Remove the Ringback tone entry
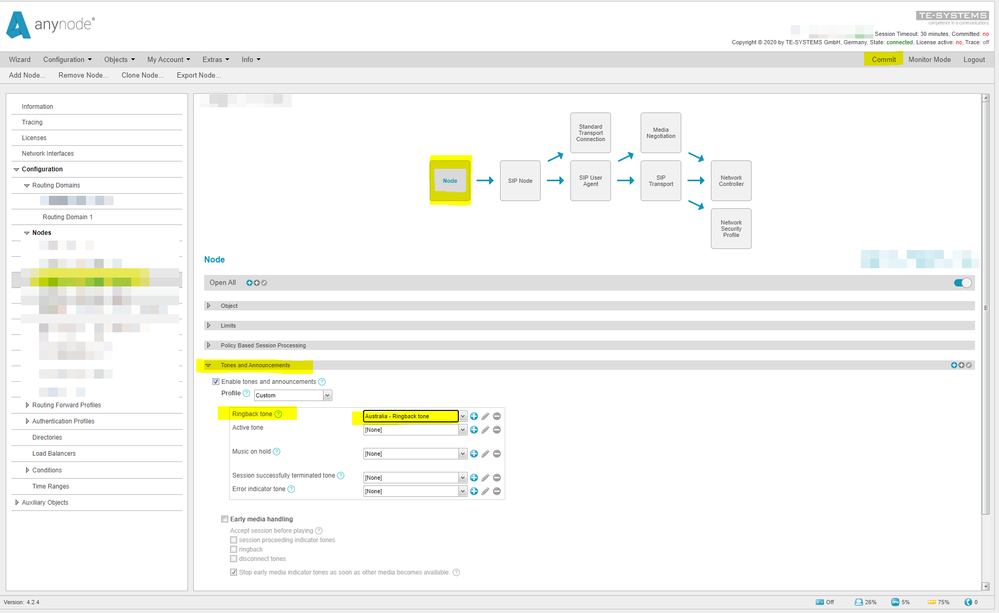Screen dimensions: 999x613 tap(497, 416)
